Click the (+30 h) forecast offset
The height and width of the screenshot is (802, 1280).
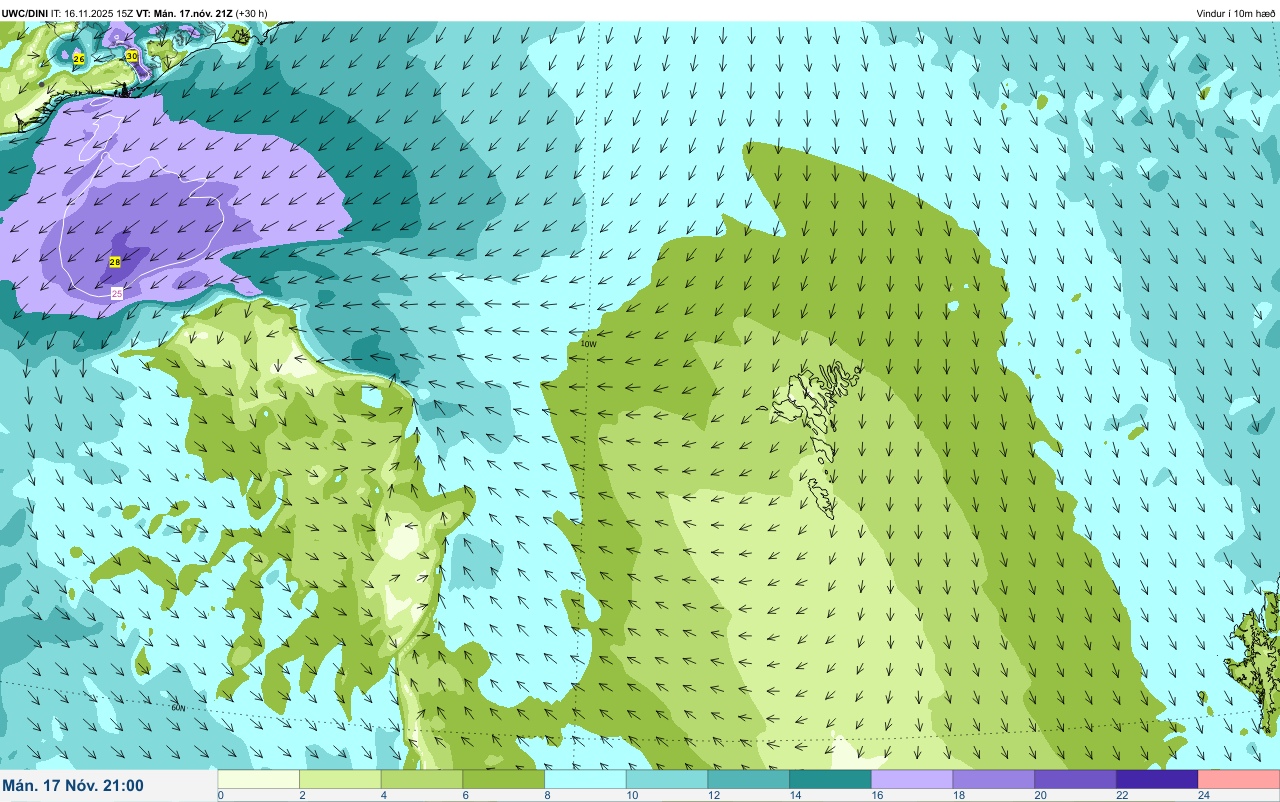251,13
